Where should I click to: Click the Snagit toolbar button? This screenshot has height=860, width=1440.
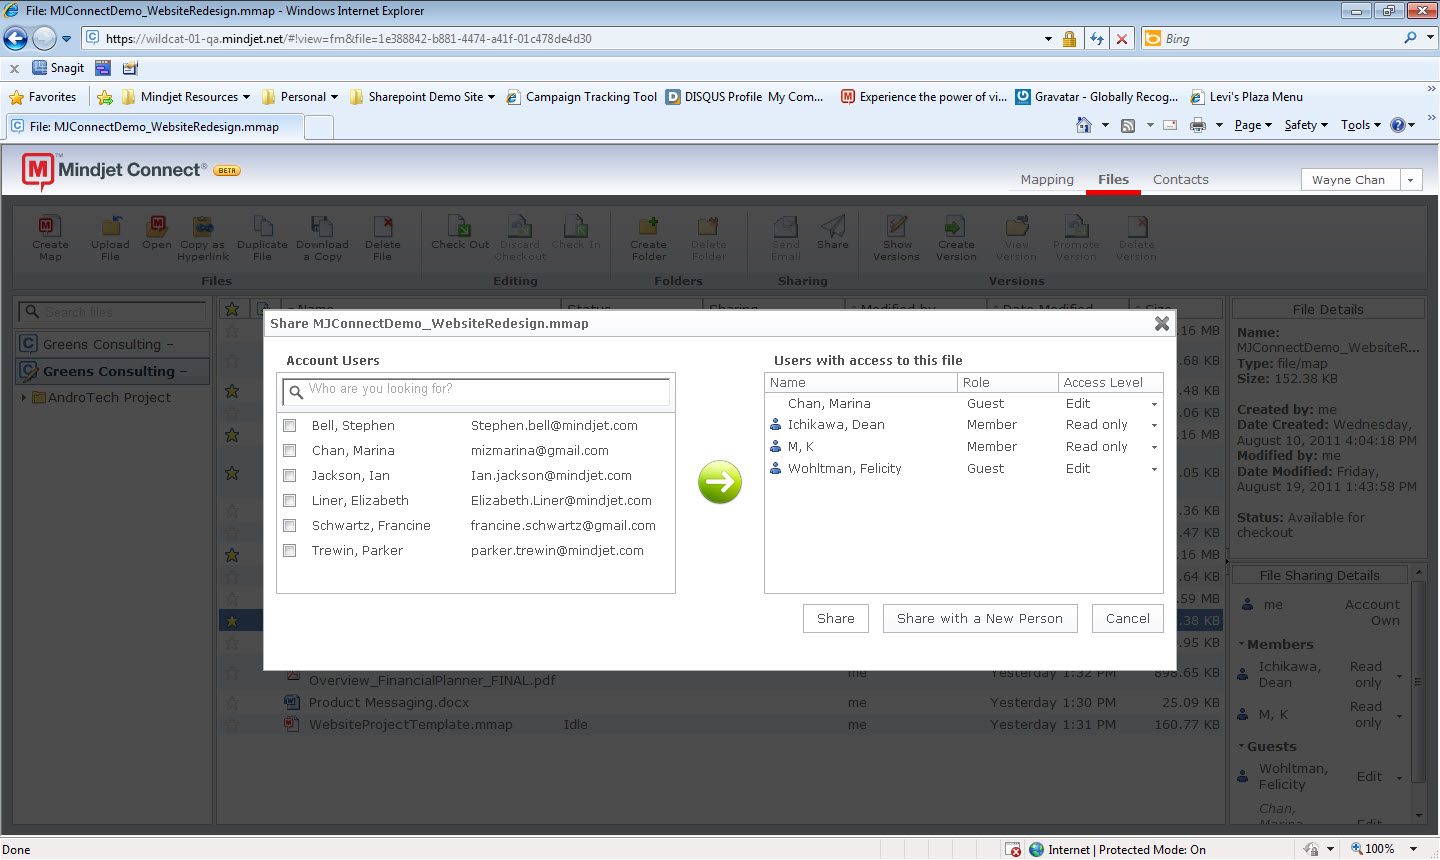[x=58, y=68]
